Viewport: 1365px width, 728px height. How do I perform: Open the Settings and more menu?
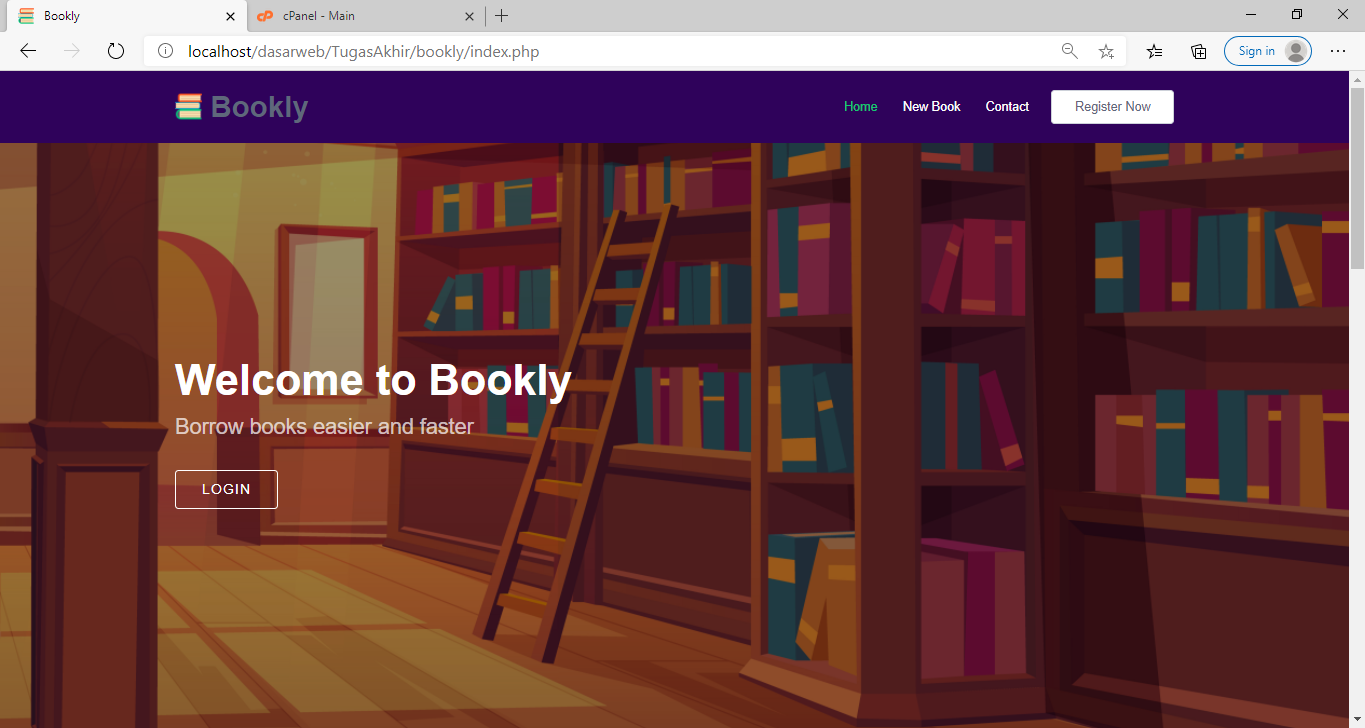[1338, 51]
